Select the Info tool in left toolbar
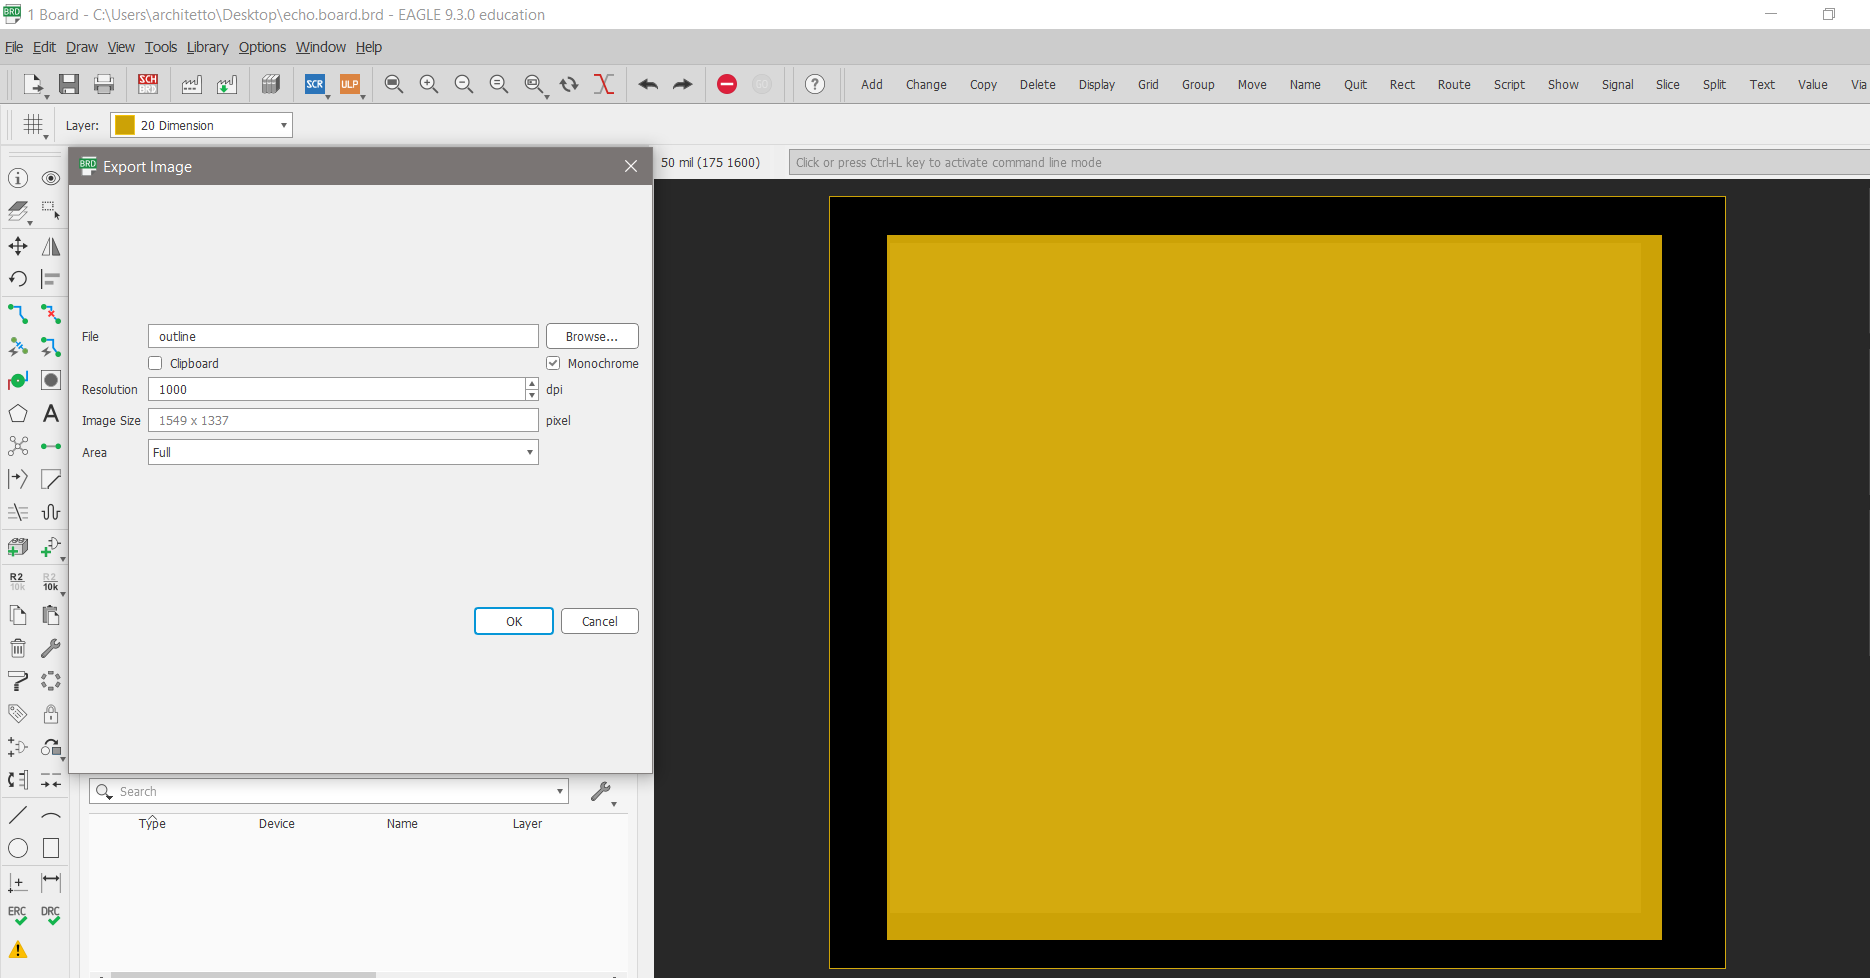This screenshot has height=978, width=1870. [x=18, y=178]
